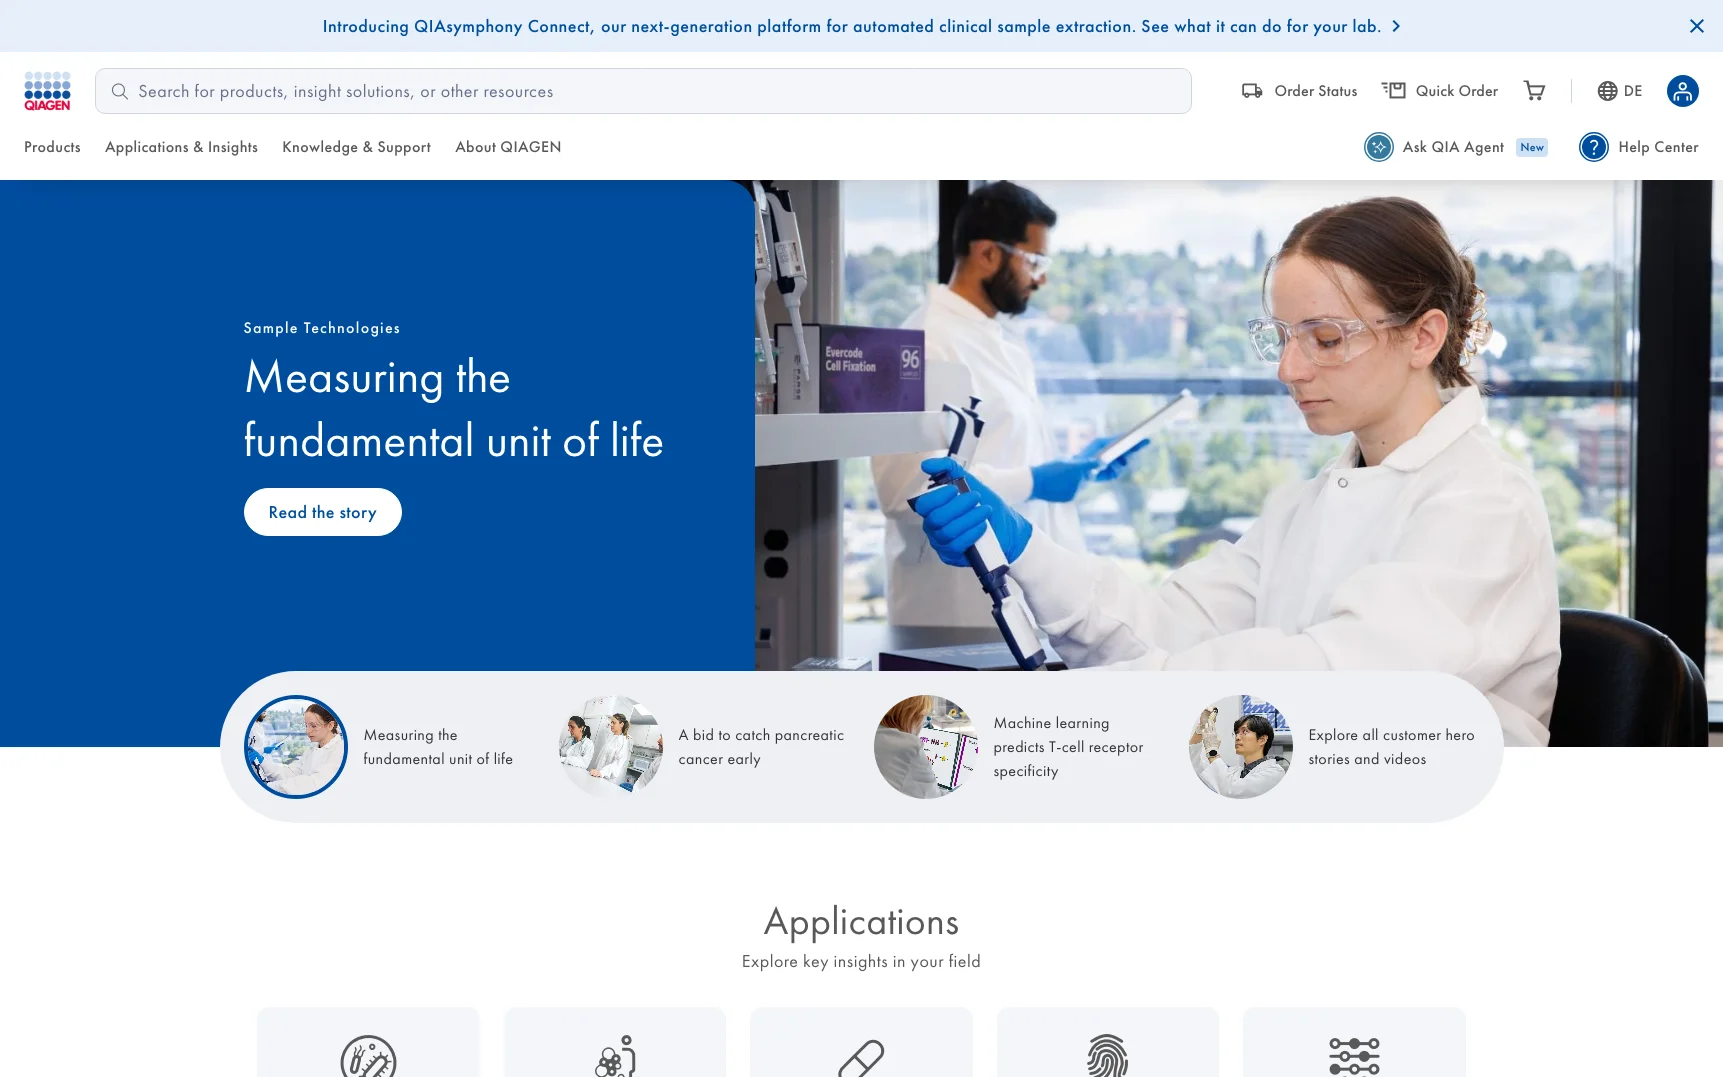
Task: Dismiss the QIAsymphony Connect announcement banner
Action: pos(1696,26)
